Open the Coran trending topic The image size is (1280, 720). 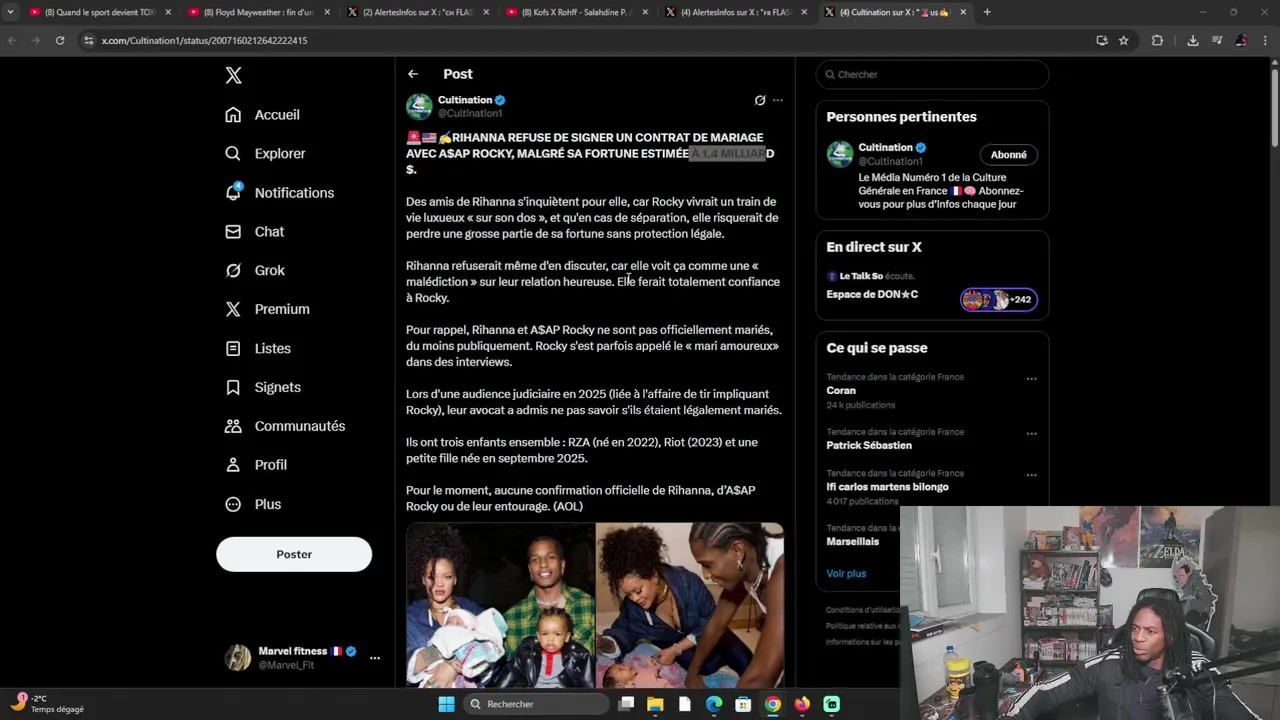pos(841,390)
